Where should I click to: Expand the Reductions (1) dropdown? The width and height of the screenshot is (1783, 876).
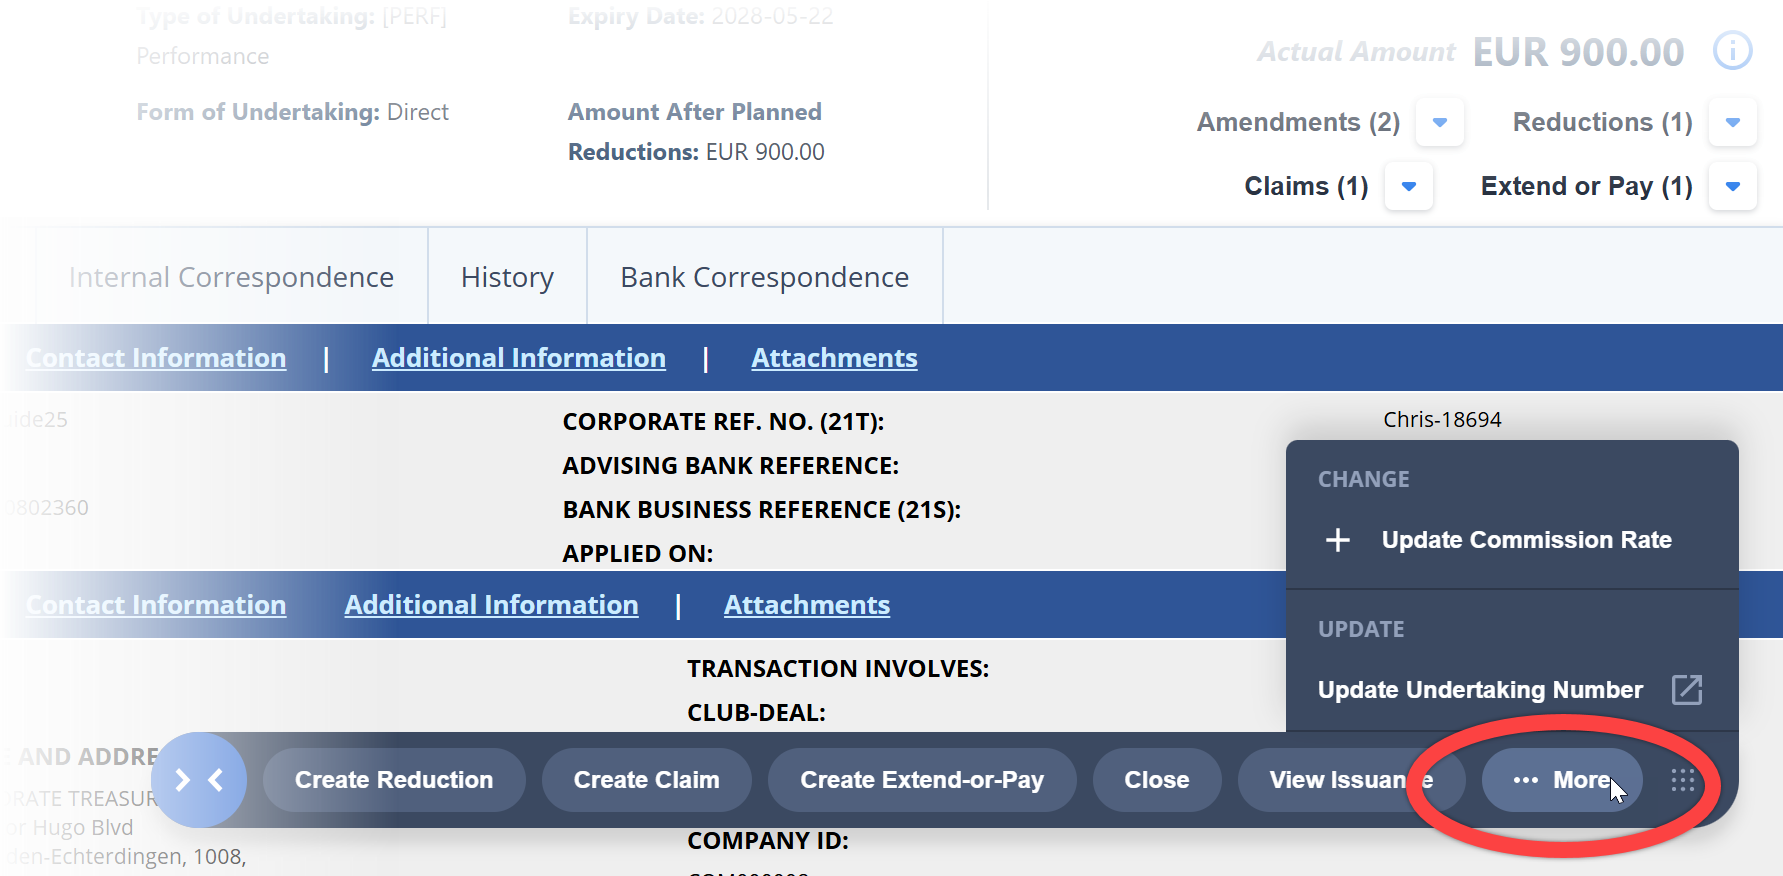(x=1732, y=122)
